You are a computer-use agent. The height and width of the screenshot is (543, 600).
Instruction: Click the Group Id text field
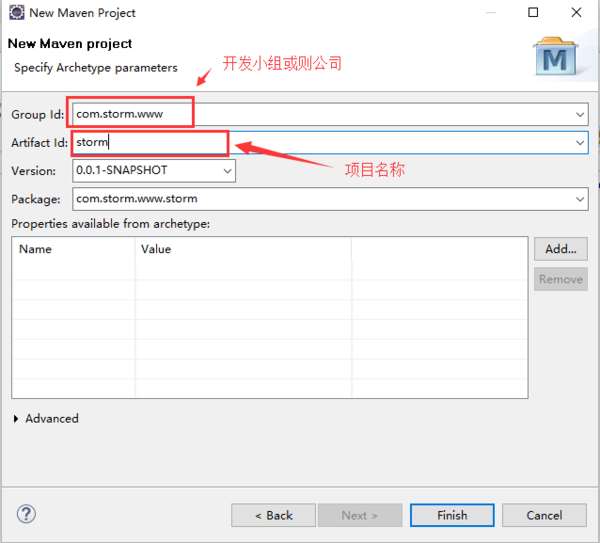pos(330,114)
